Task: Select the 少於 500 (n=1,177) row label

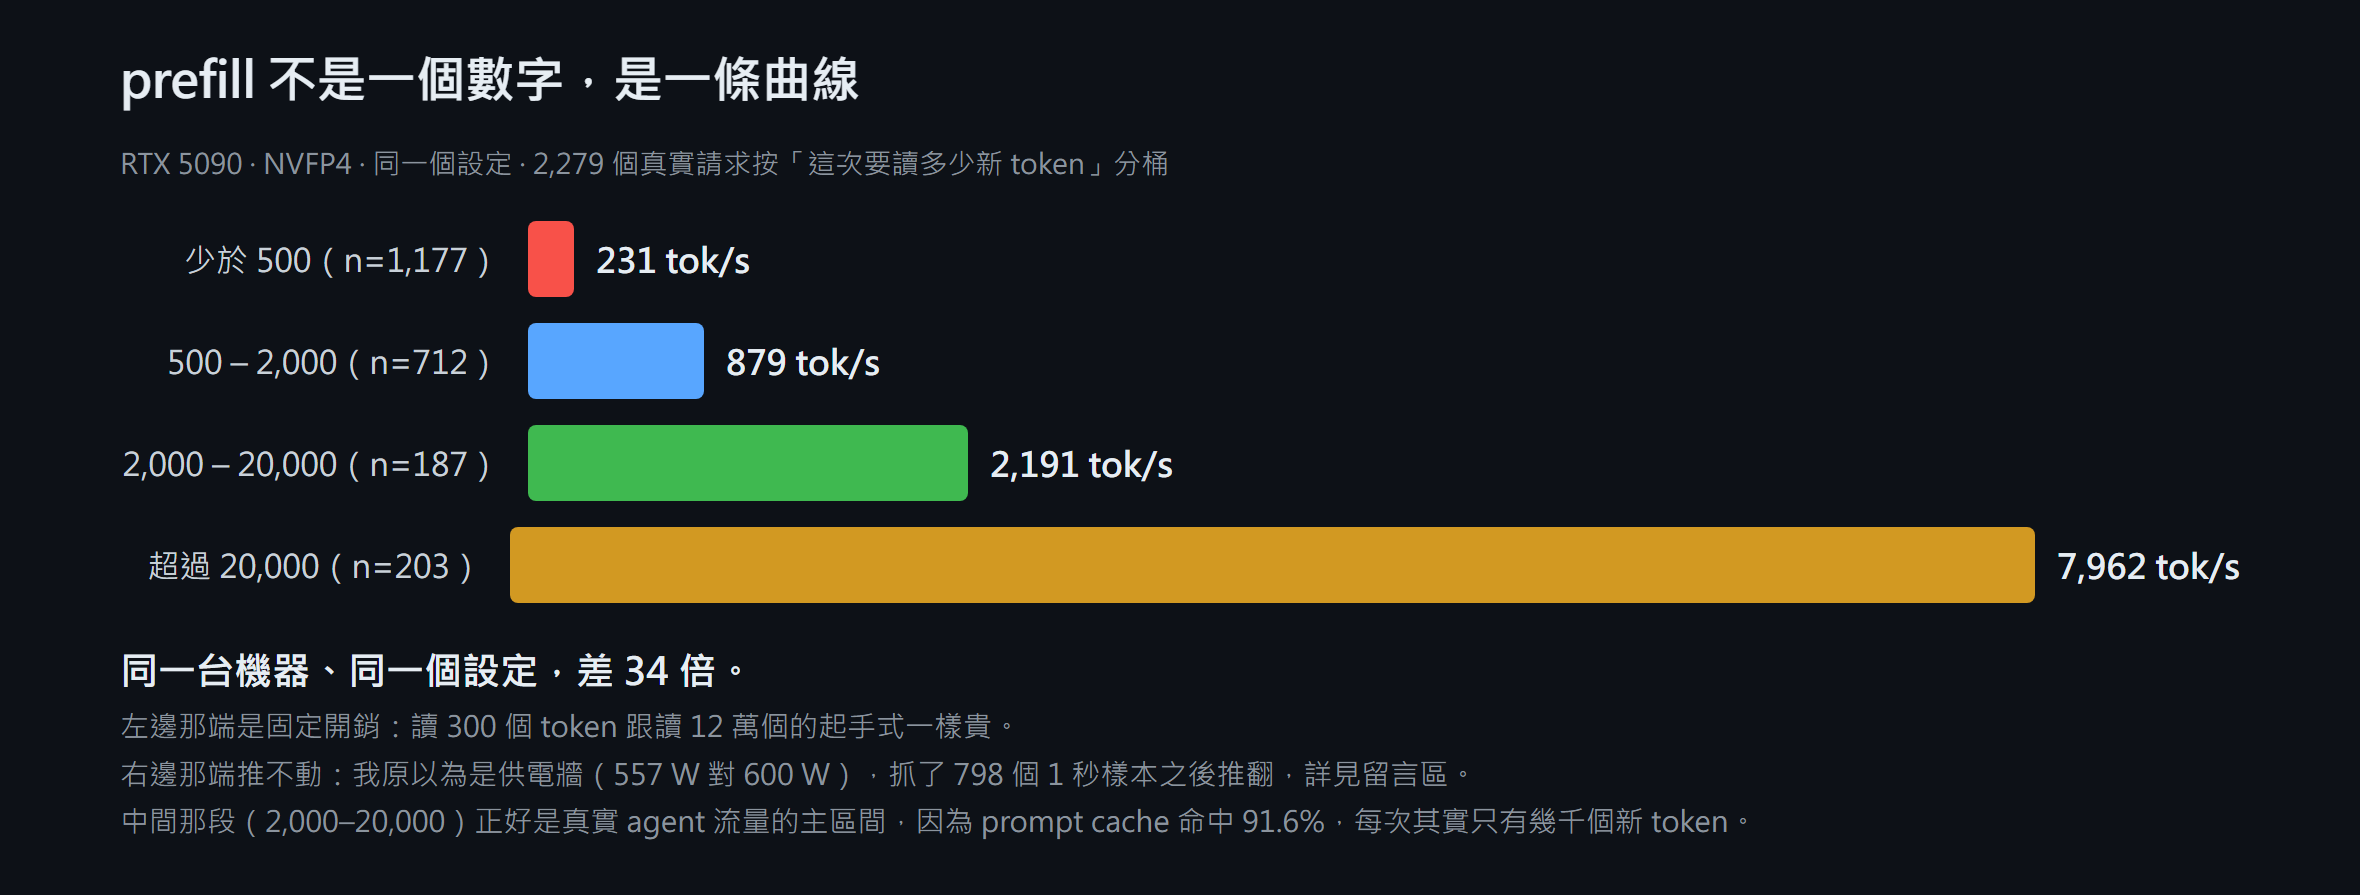Action: (338, 261)
